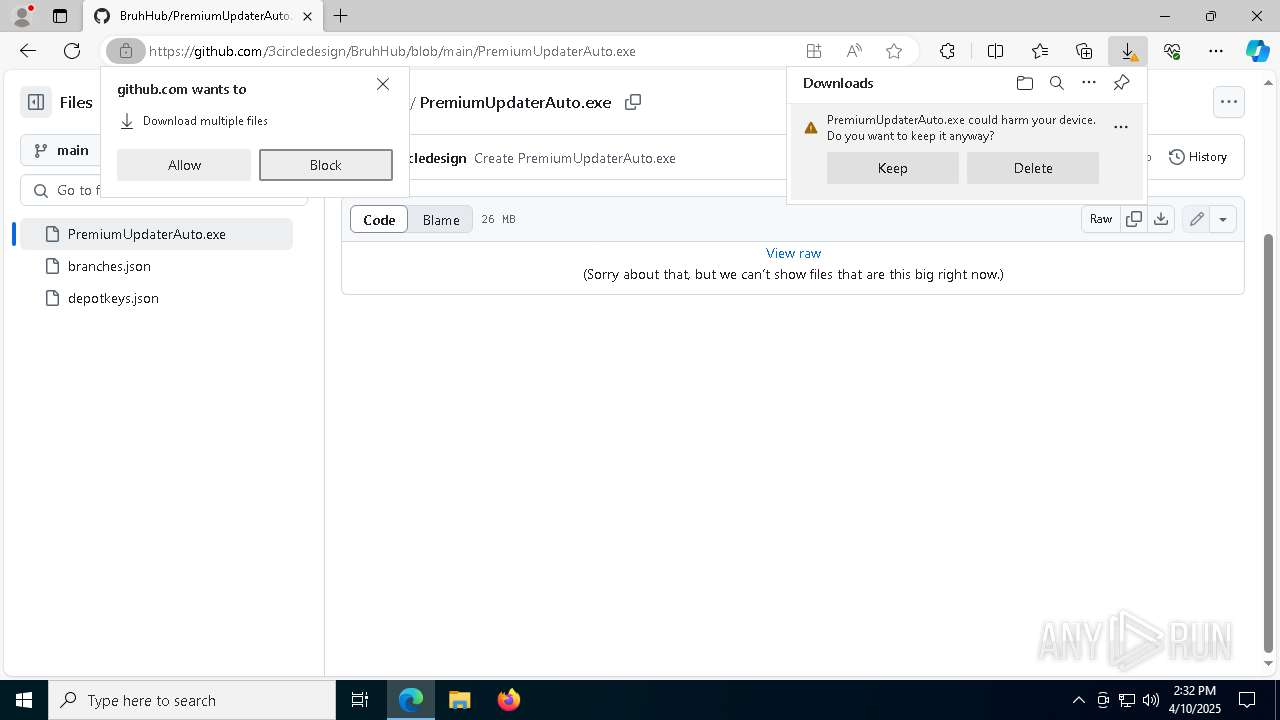Open the Meet Now icon in system tray

[1103, 700]
